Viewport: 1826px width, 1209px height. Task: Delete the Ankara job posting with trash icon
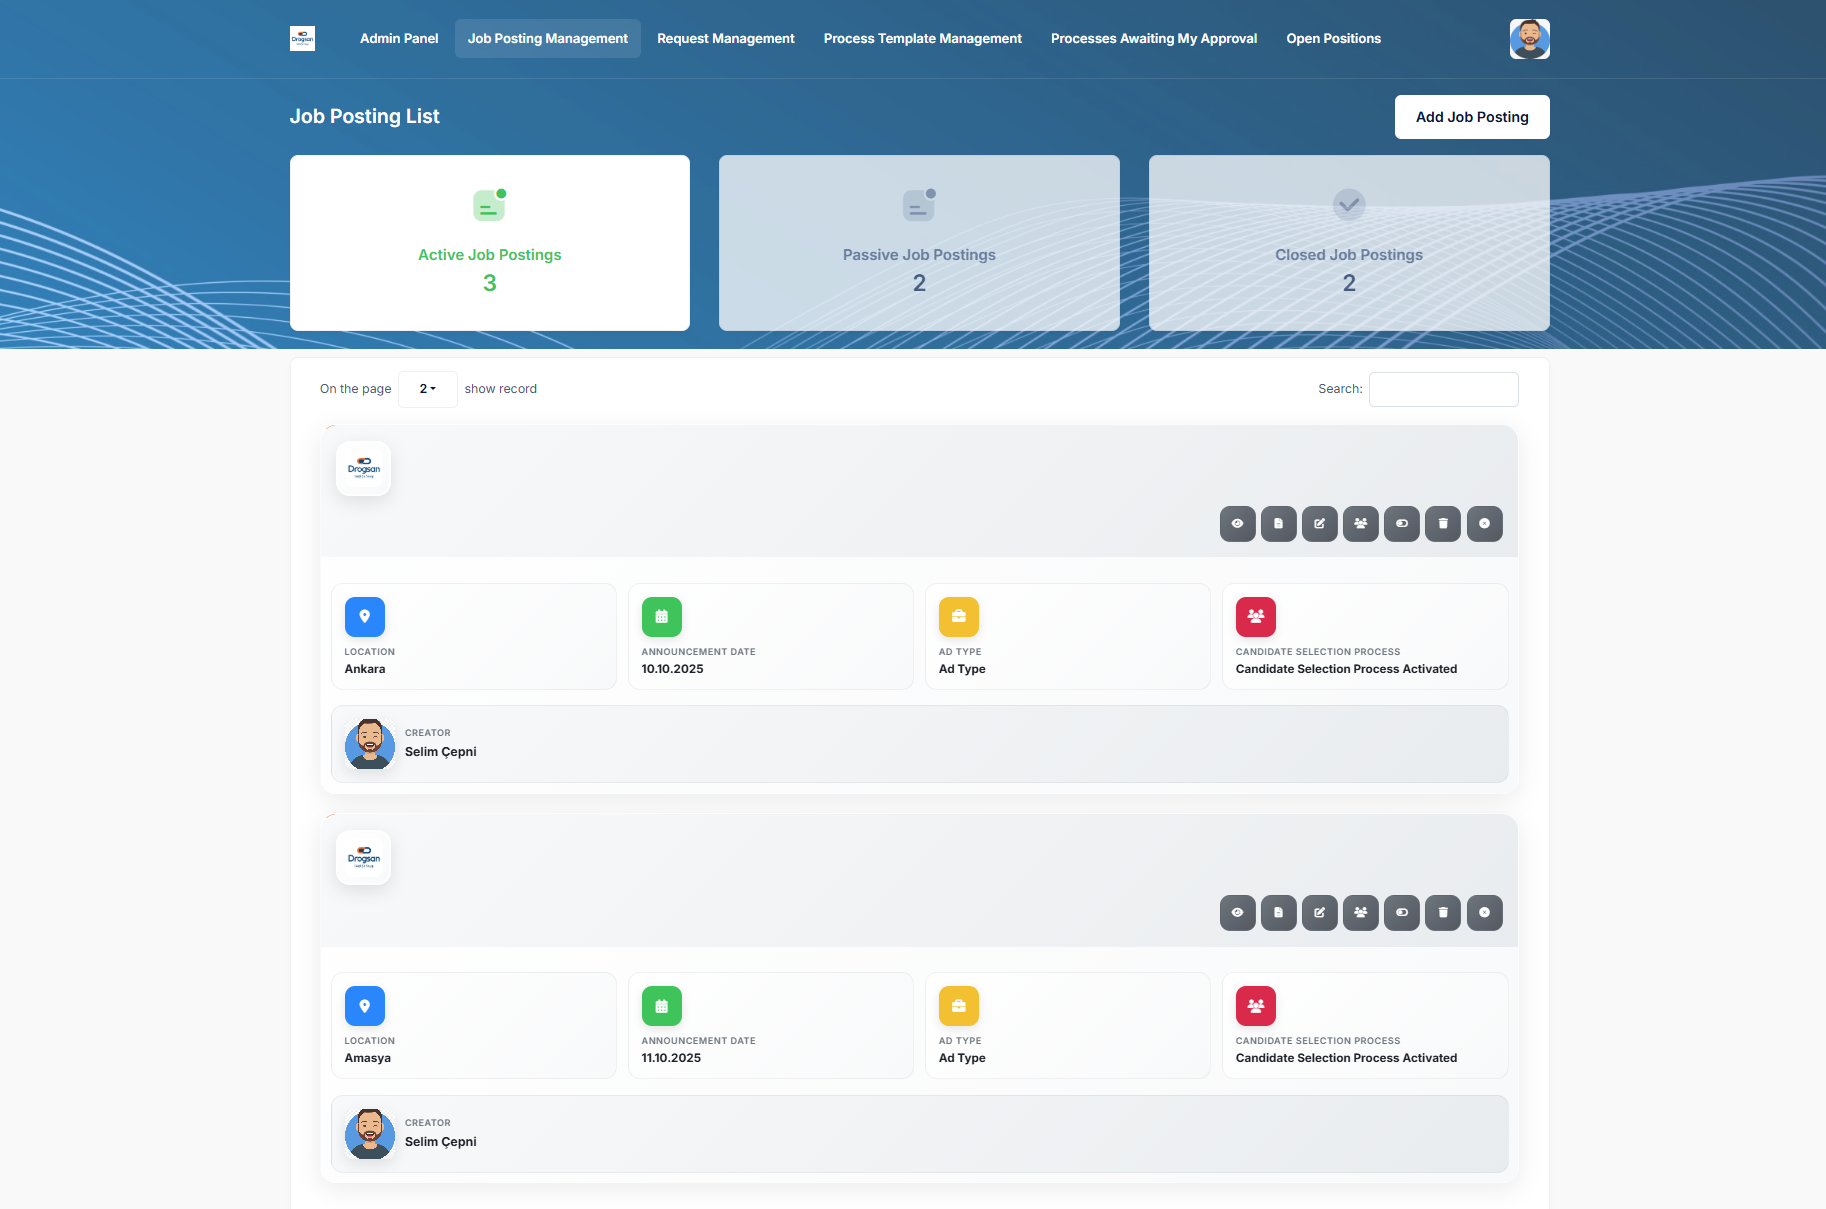coord(1442,523)
